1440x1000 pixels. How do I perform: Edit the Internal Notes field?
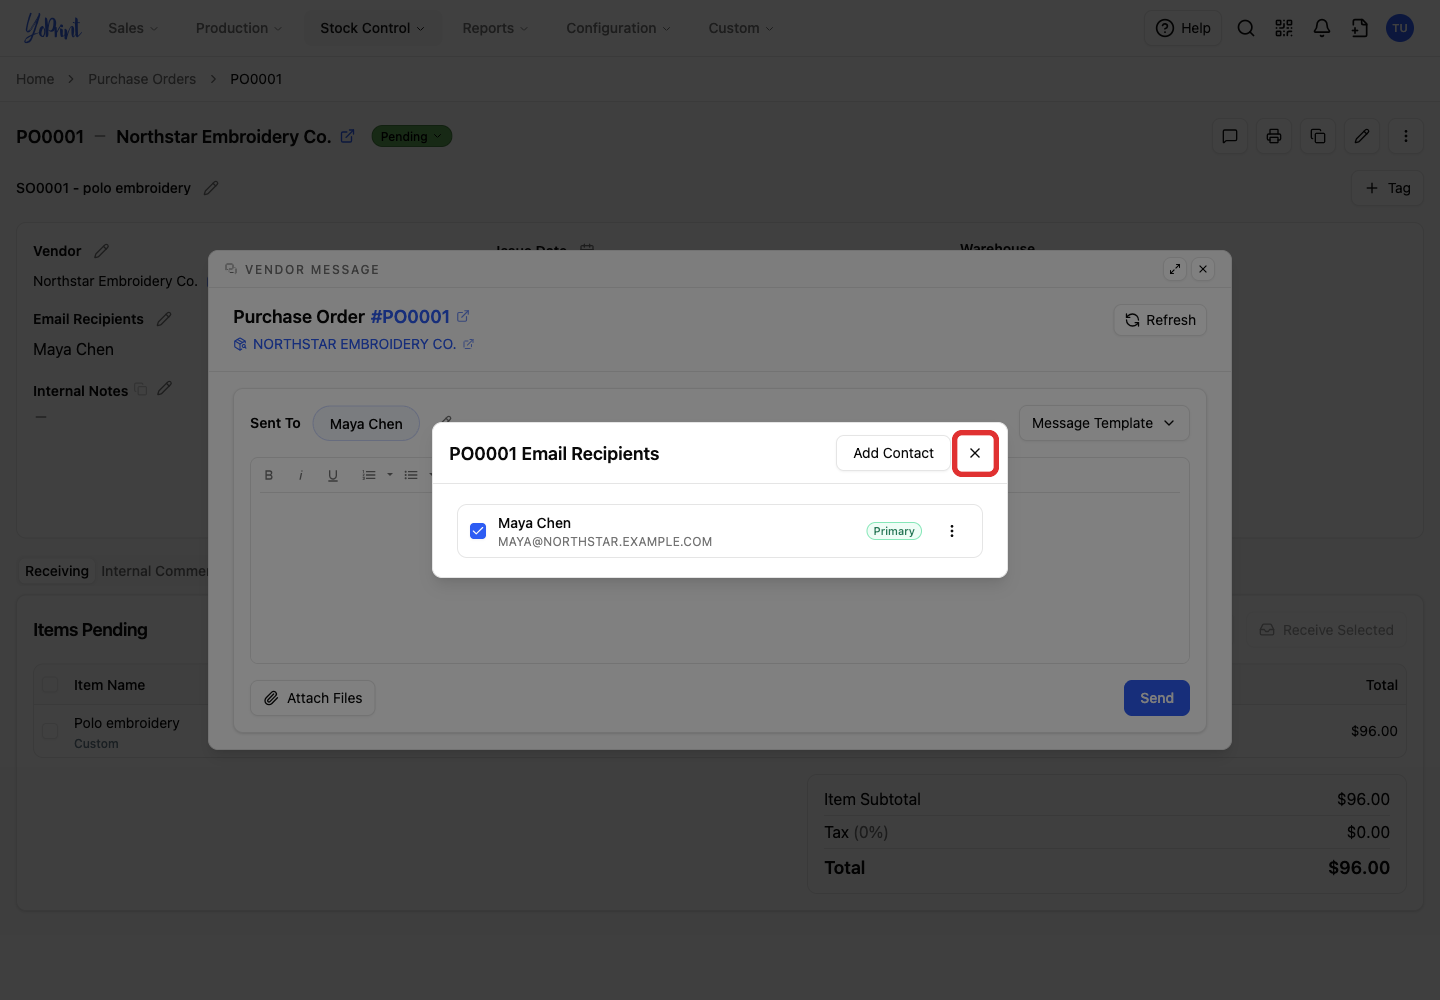(165, 388)
